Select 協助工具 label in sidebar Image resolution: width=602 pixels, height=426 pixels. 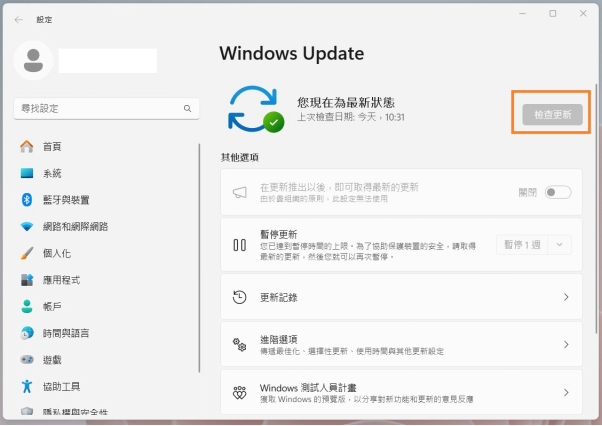click(61, 386)
